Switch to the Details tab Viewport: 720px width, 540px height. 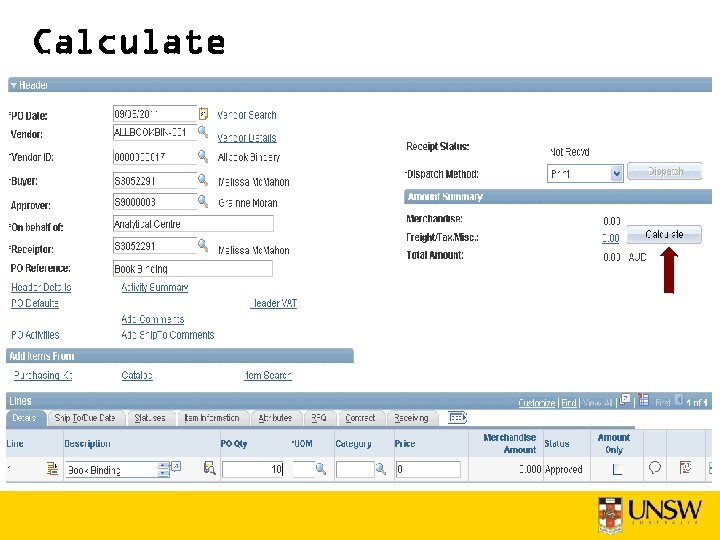[x=24, y=418]
